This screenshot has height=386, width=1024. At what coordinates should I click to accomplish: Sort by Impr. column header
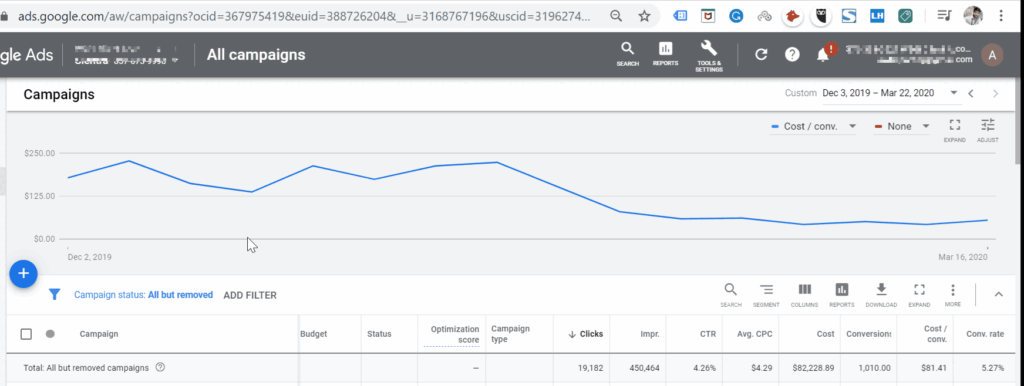coord(649,334)
